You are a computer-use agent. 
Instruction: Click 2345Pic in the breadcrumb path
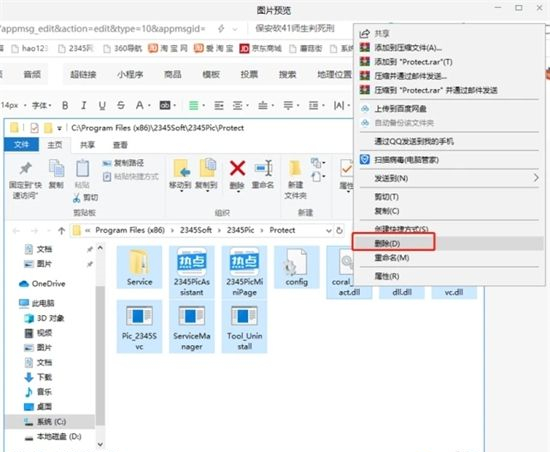point(240,230)
